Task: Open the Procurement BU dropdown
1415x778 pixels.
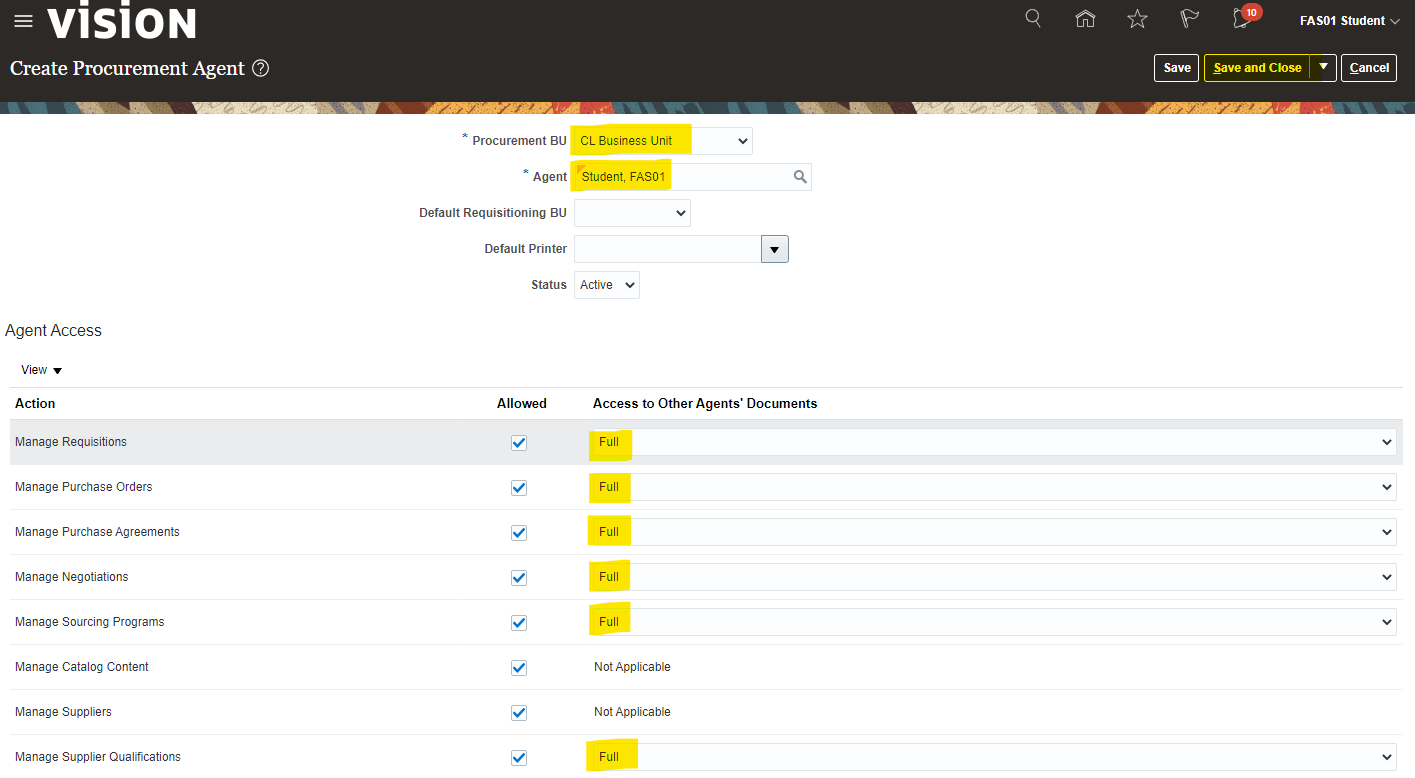Action: tap(662, 141)
